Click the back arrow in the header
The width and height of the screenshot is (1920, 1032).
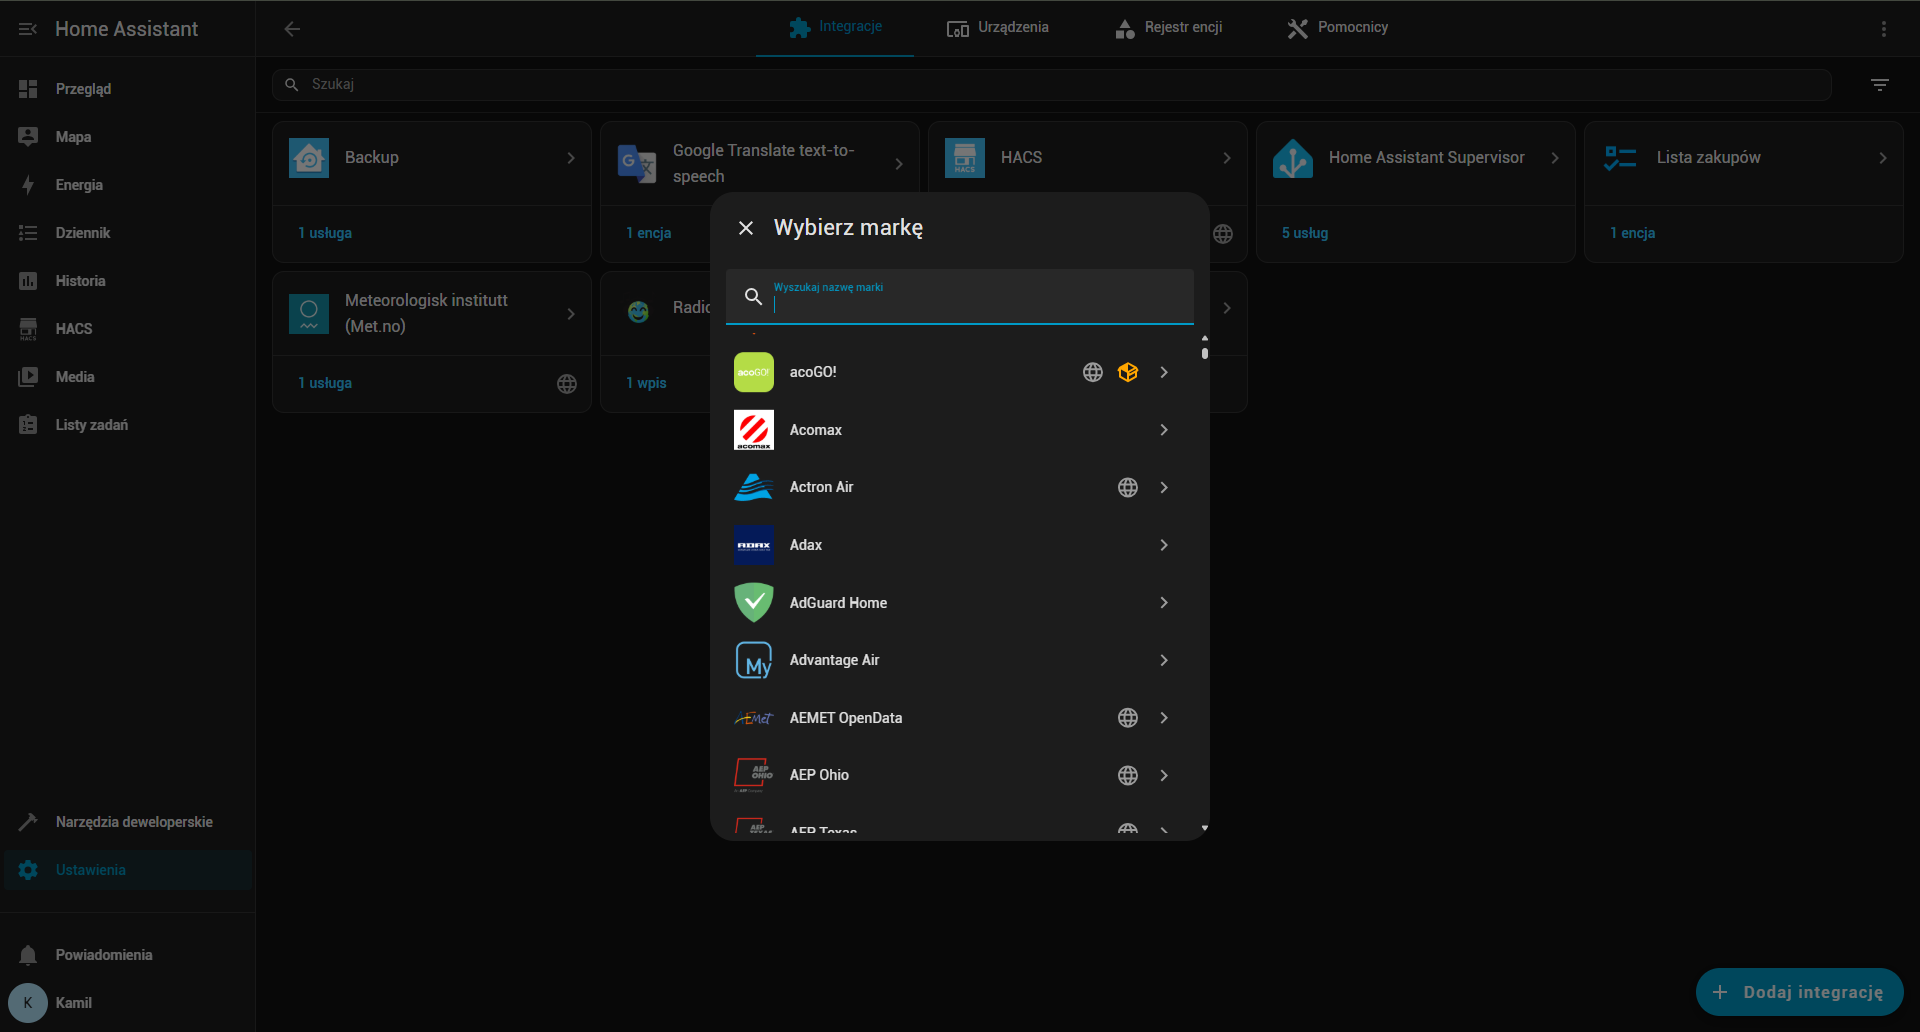pos(292,29)
